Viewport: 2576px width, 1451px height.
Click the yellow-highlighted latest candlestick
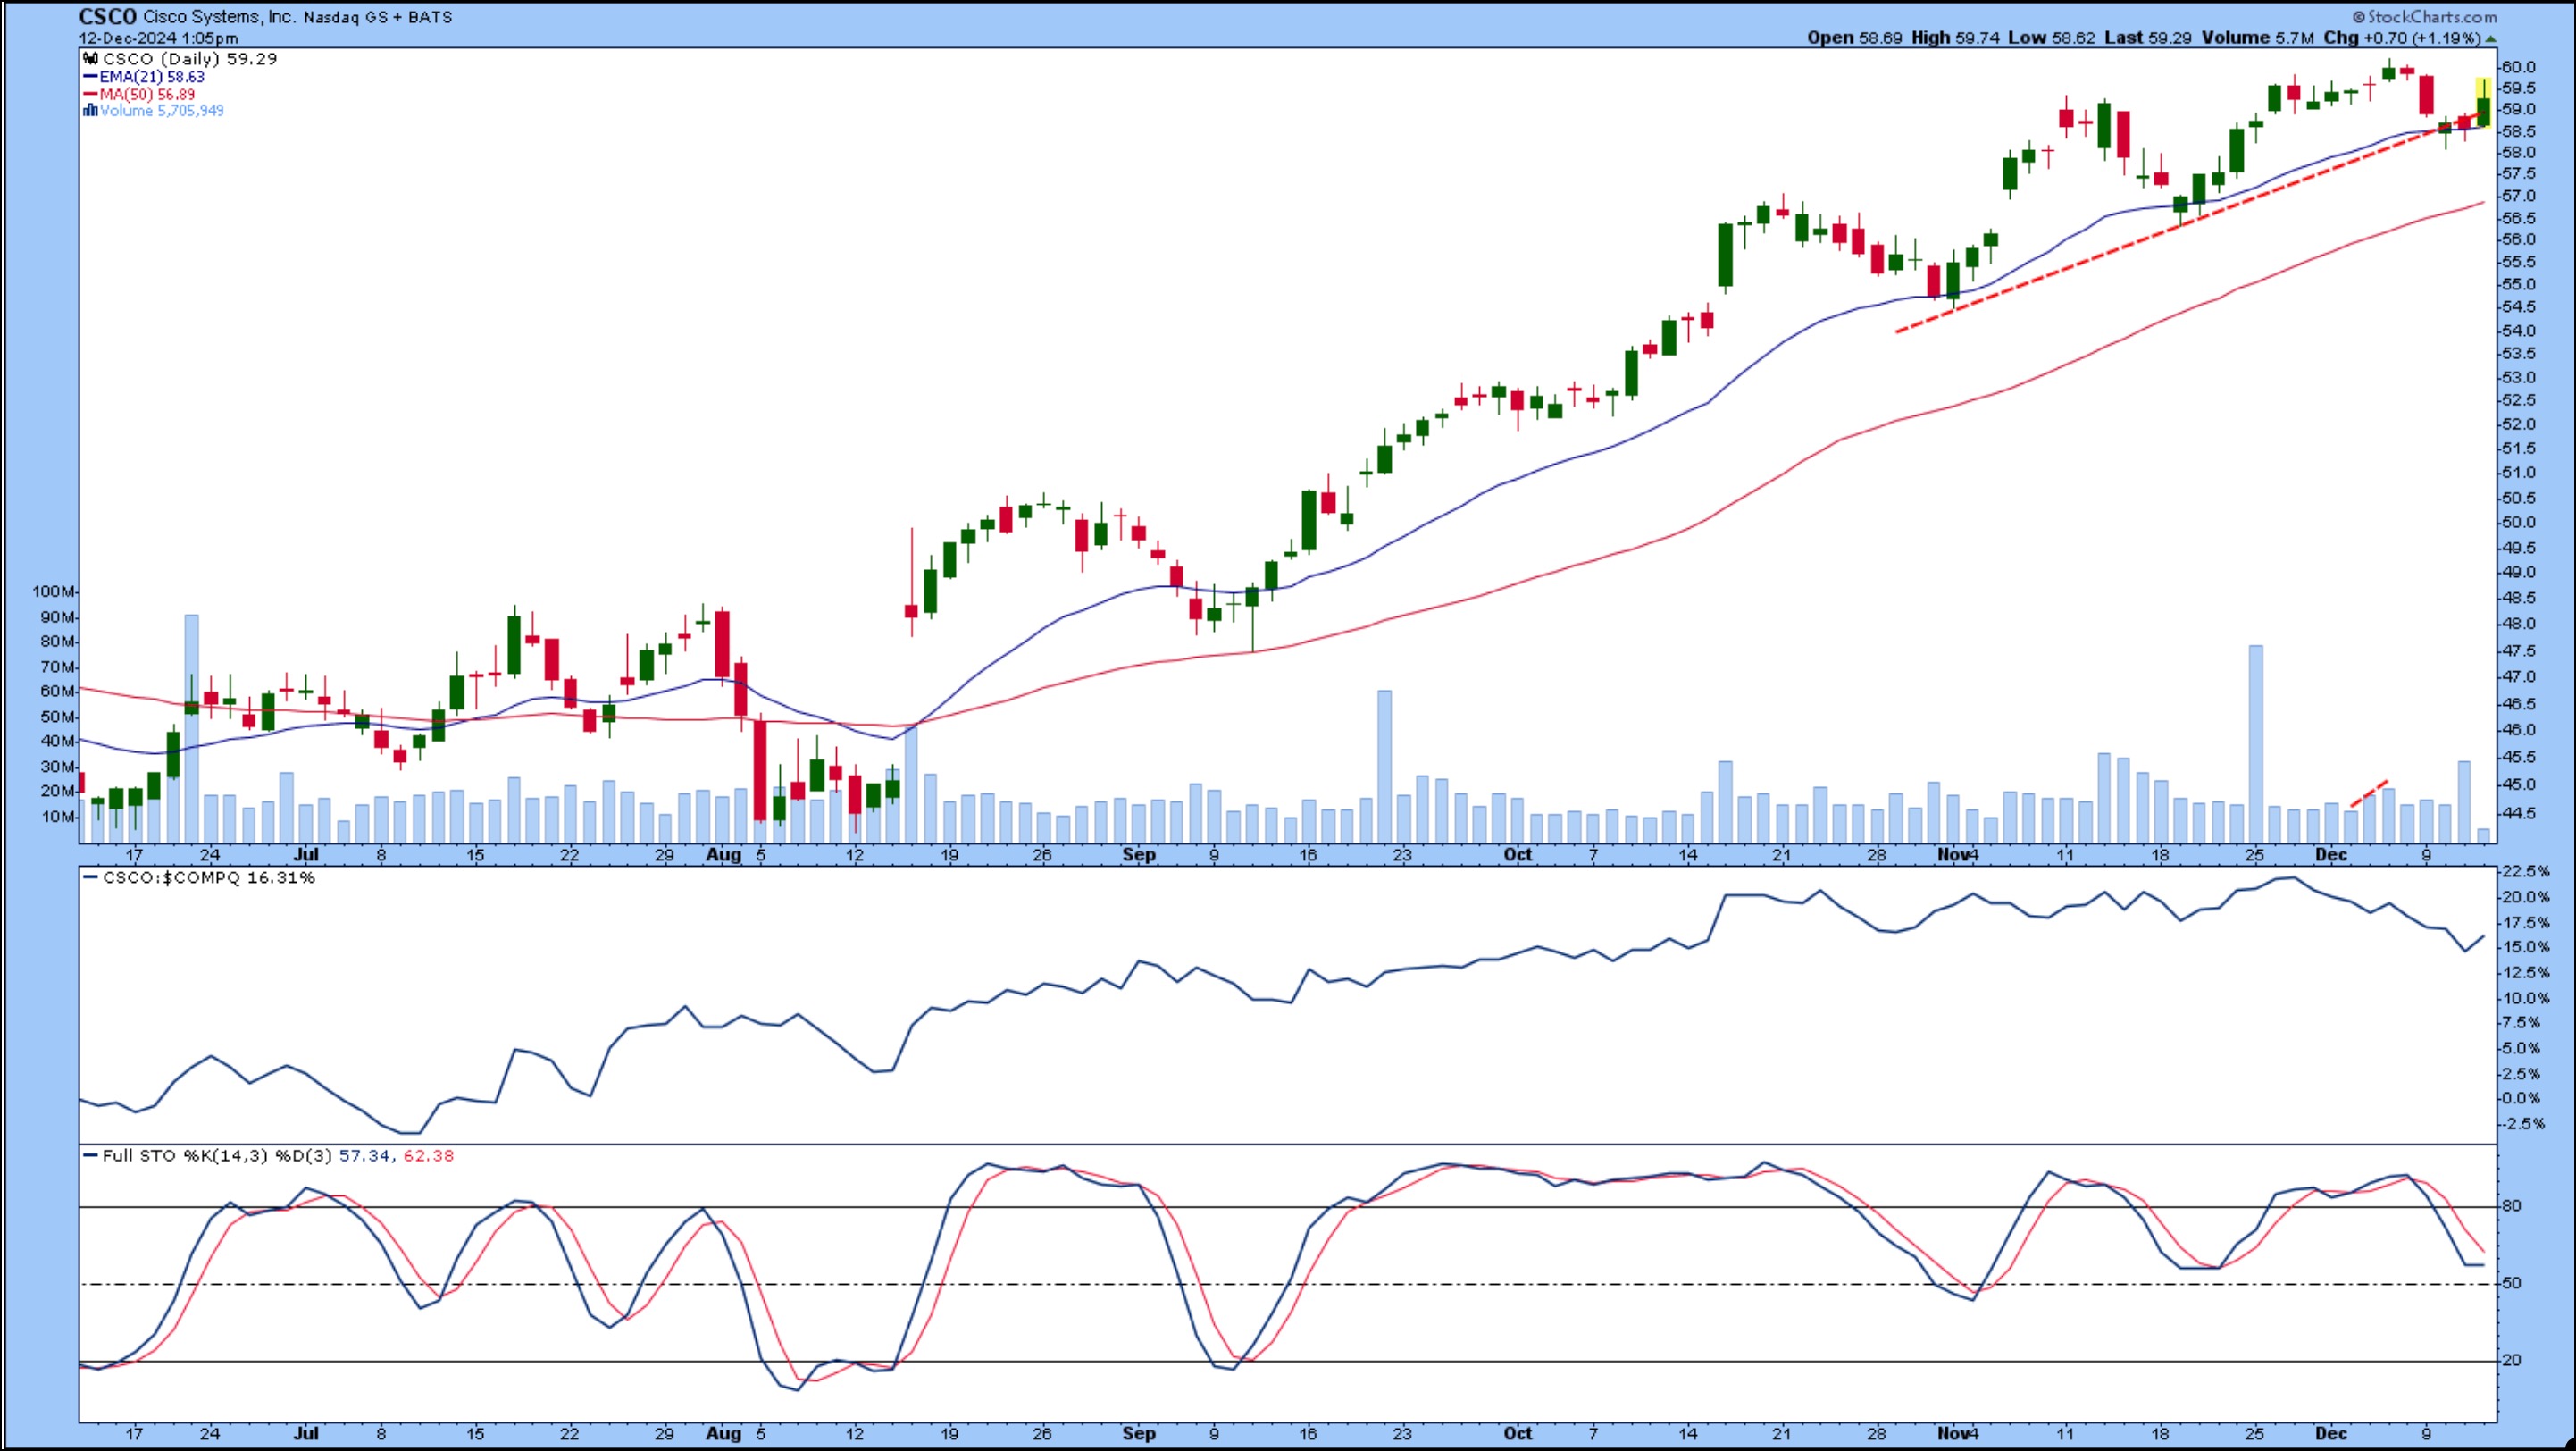[x=2483, y=103]
